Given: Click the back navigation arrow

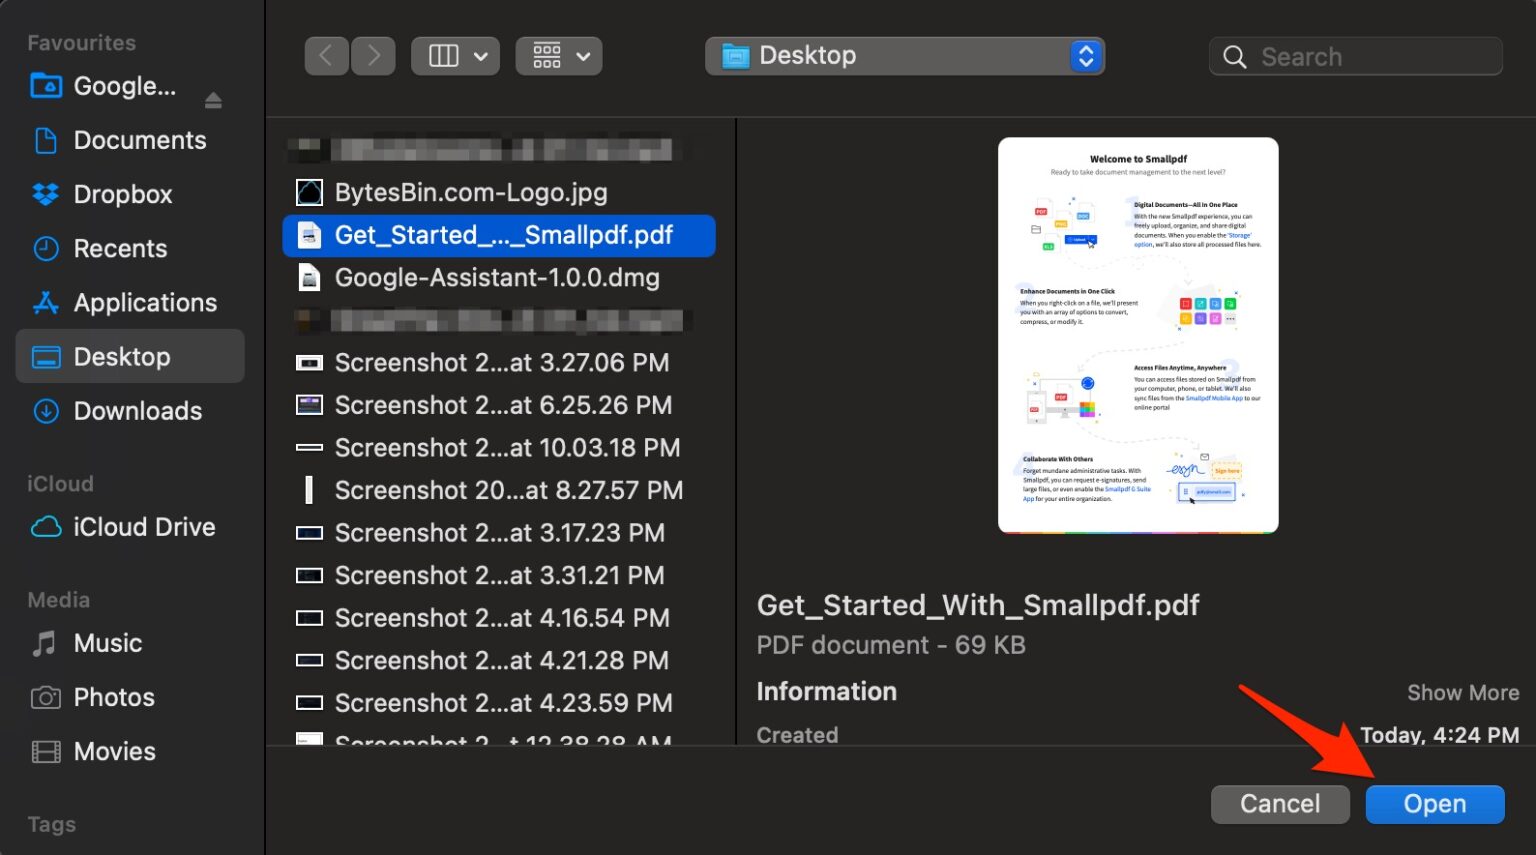Looking at the screenshot, I should 326,56.
